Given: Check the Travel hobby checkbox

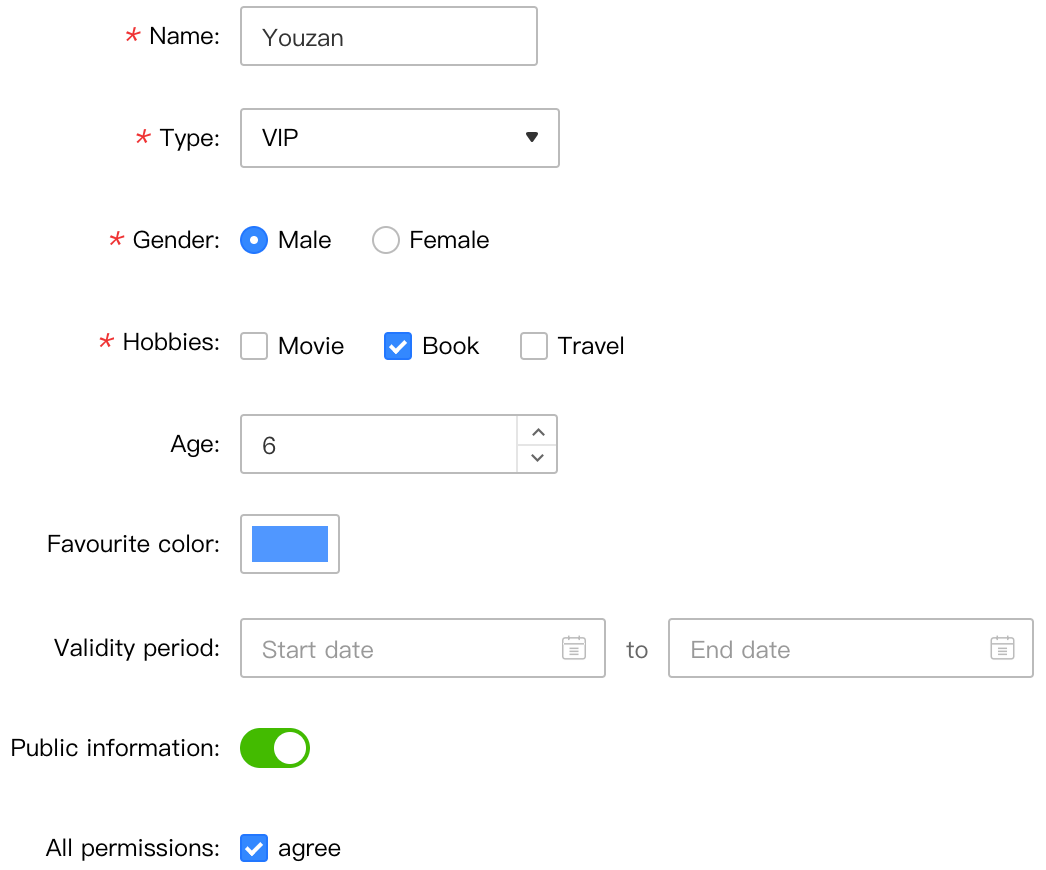Looking at the screenshot, I should (x=534, y=346).
